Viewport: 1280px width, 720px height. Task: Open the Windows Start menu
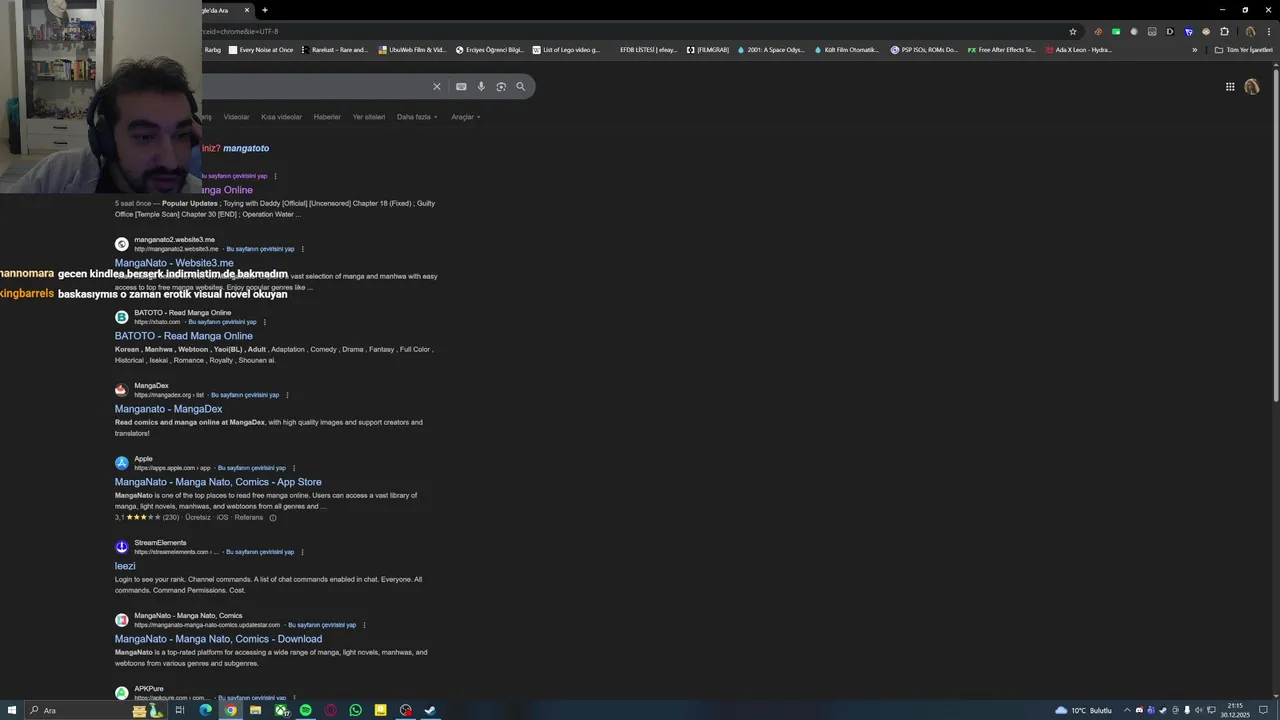tap(12, 710)
